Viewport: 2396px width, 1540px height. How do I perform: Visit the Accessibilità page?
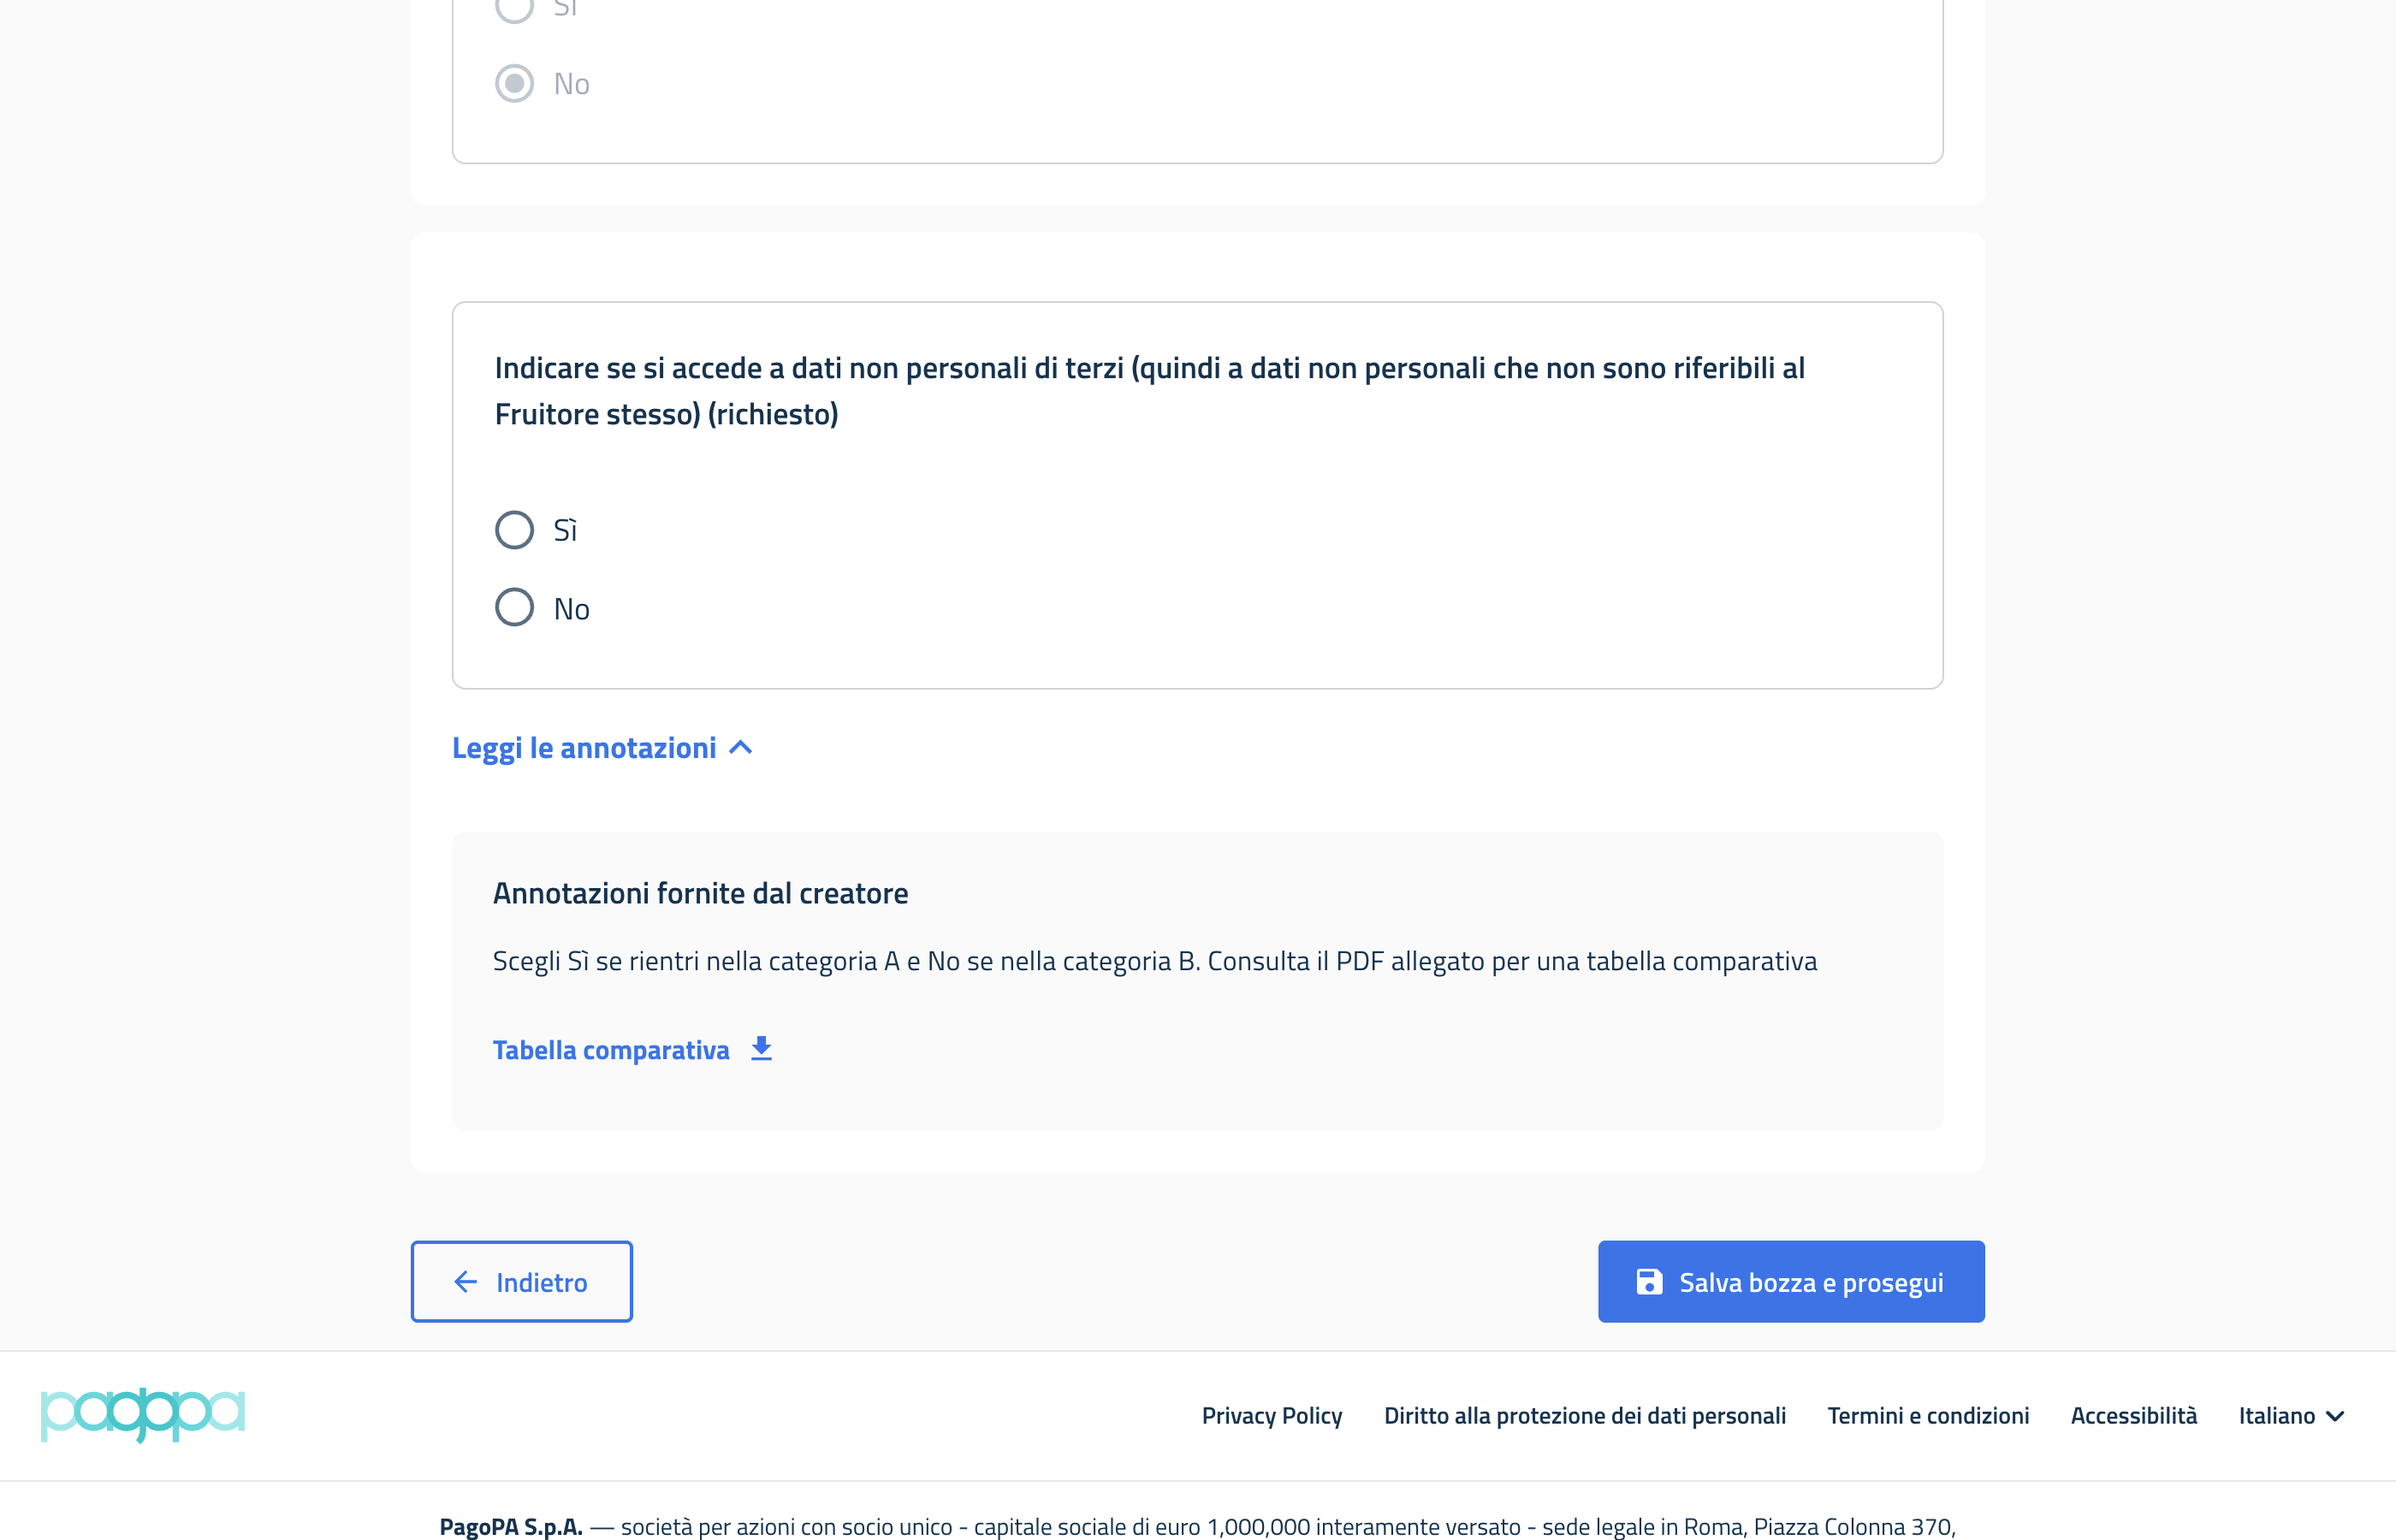point(2134,1415)
